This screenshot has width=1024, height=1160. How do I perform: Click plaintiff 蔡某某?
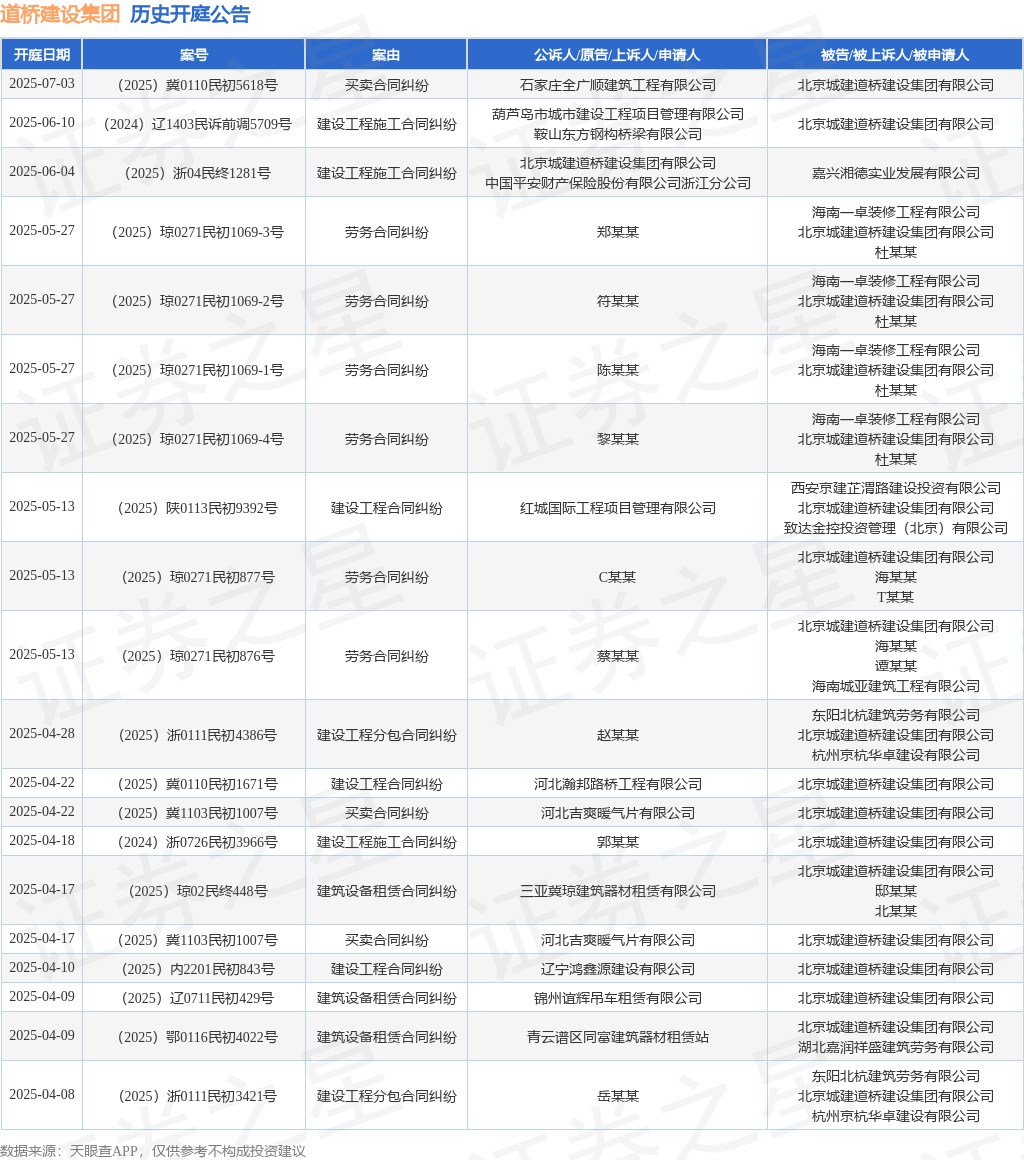618,656
